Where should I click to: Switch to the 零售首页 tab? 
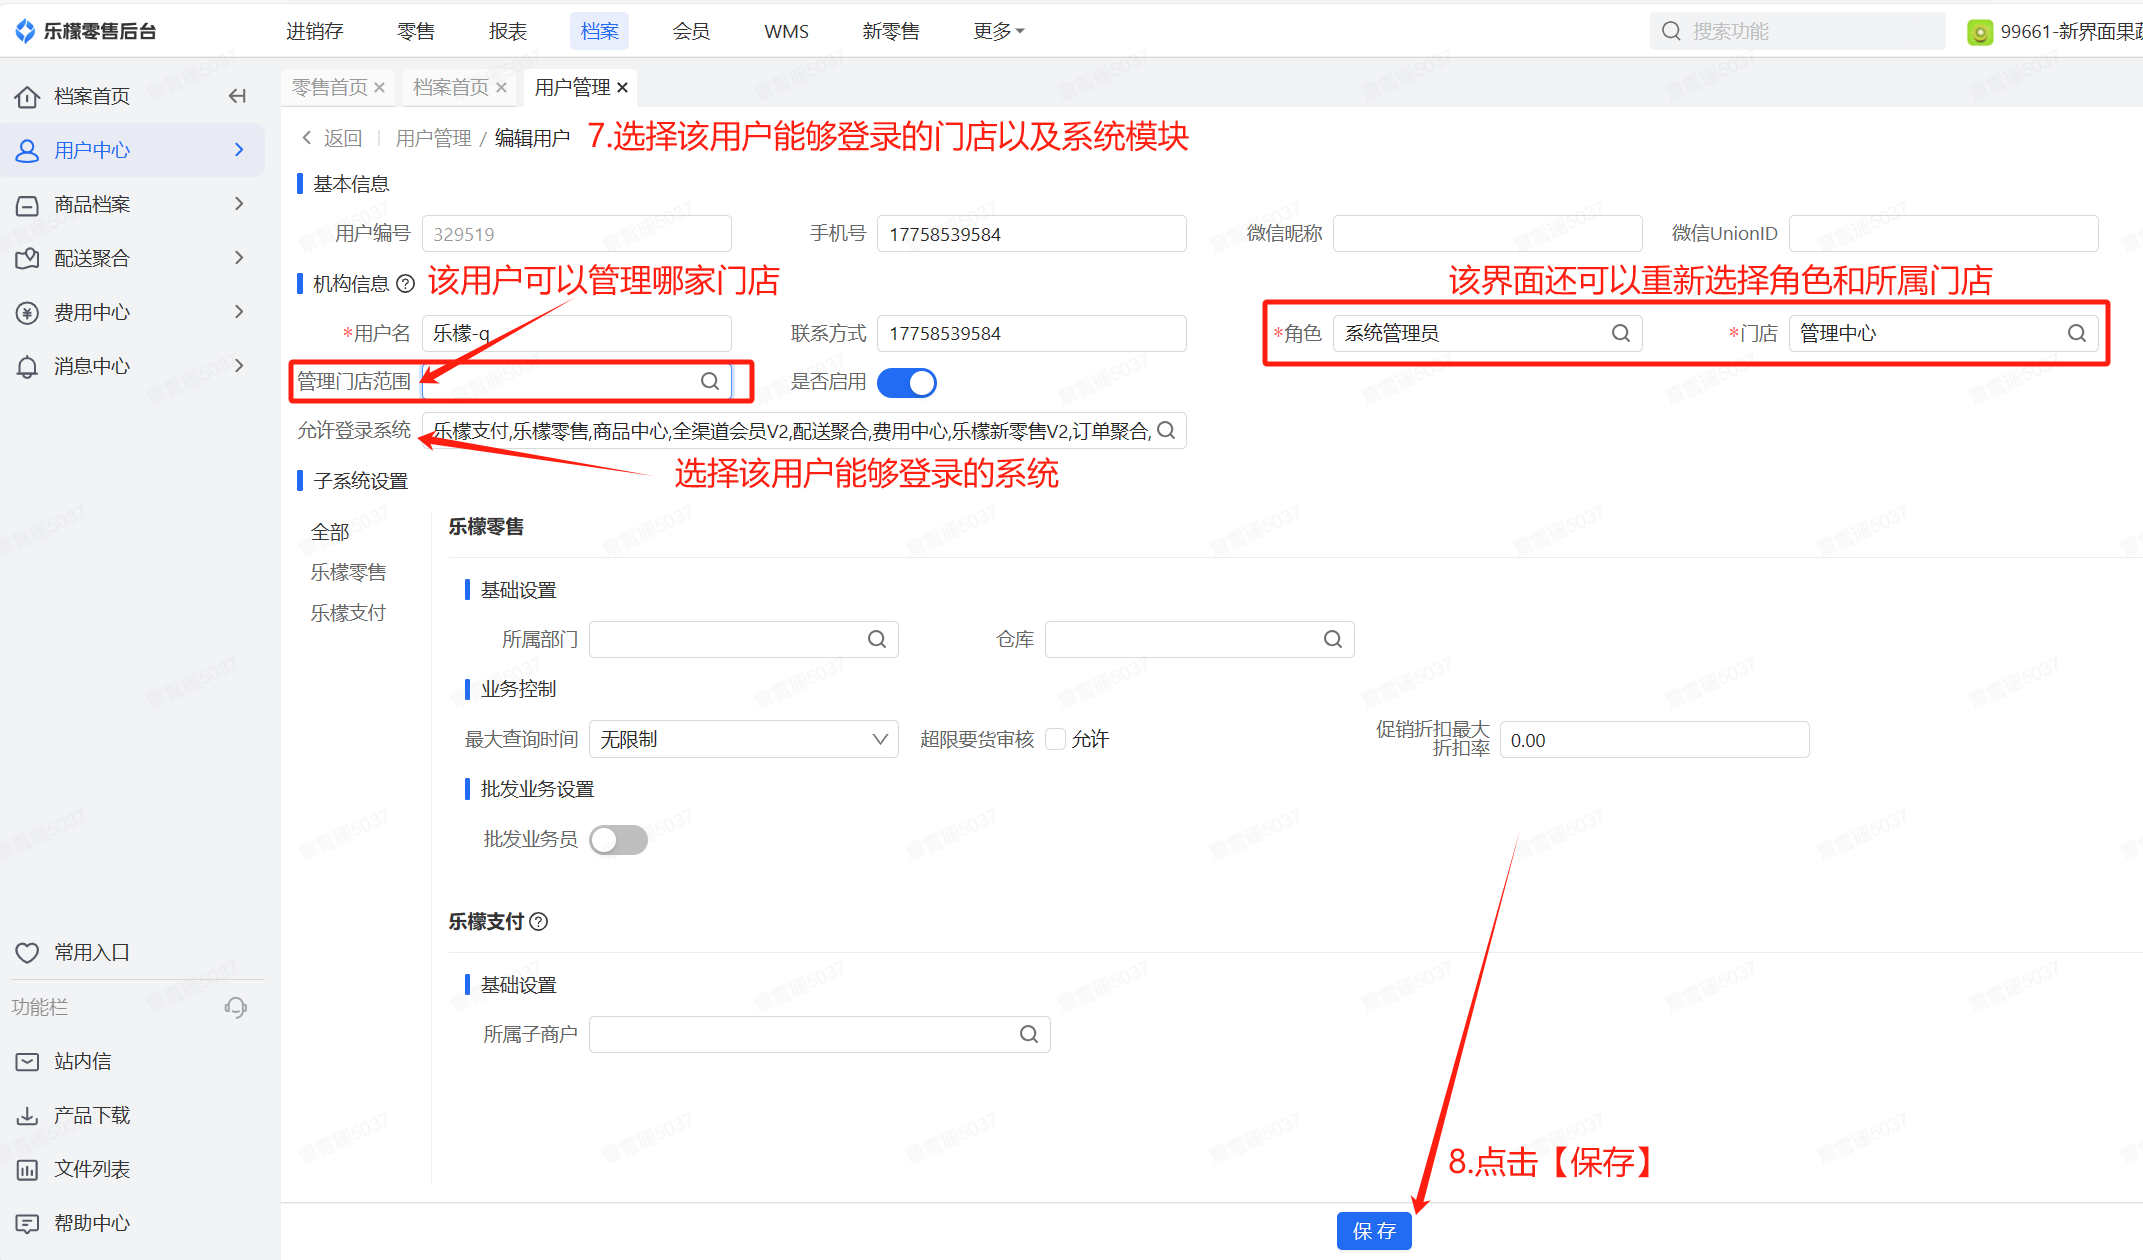(329, 88)
